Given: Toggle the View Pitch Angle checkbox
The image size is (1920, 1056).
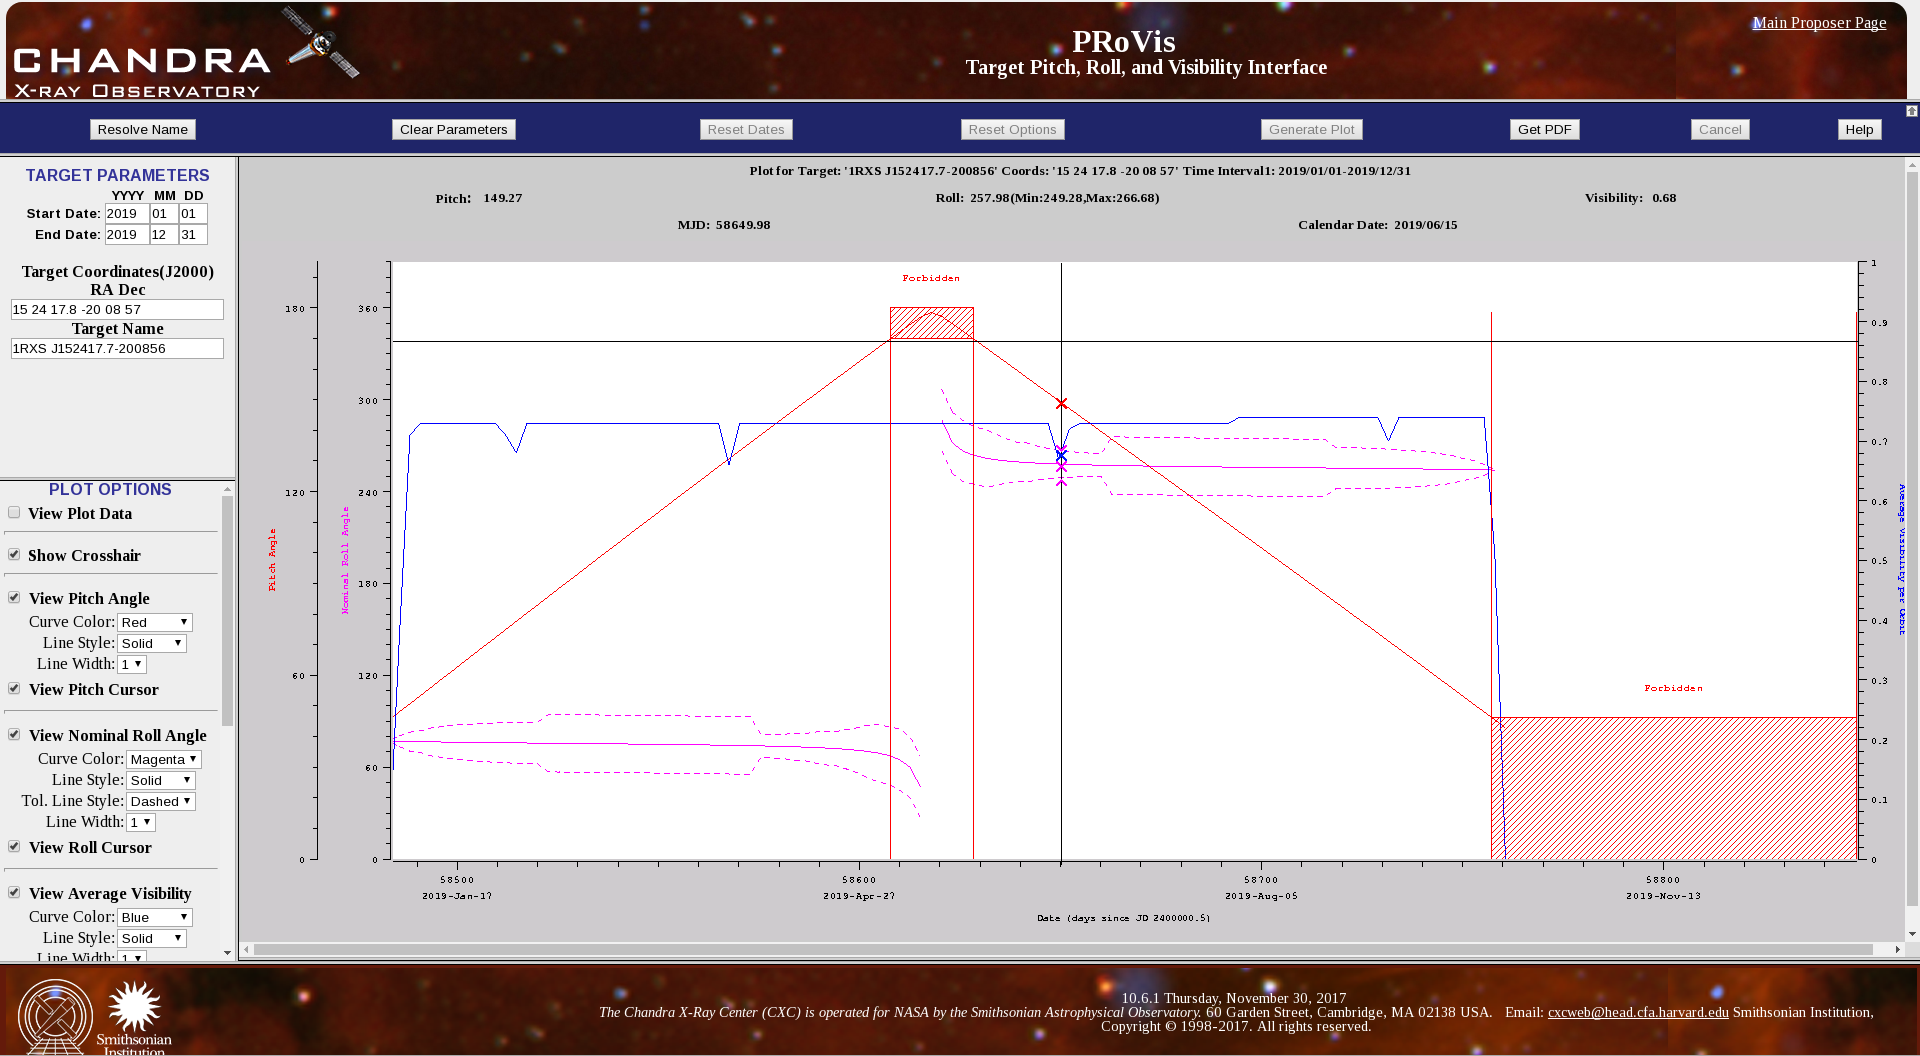Looking at the screenshot, I should (x=14, y=598).
